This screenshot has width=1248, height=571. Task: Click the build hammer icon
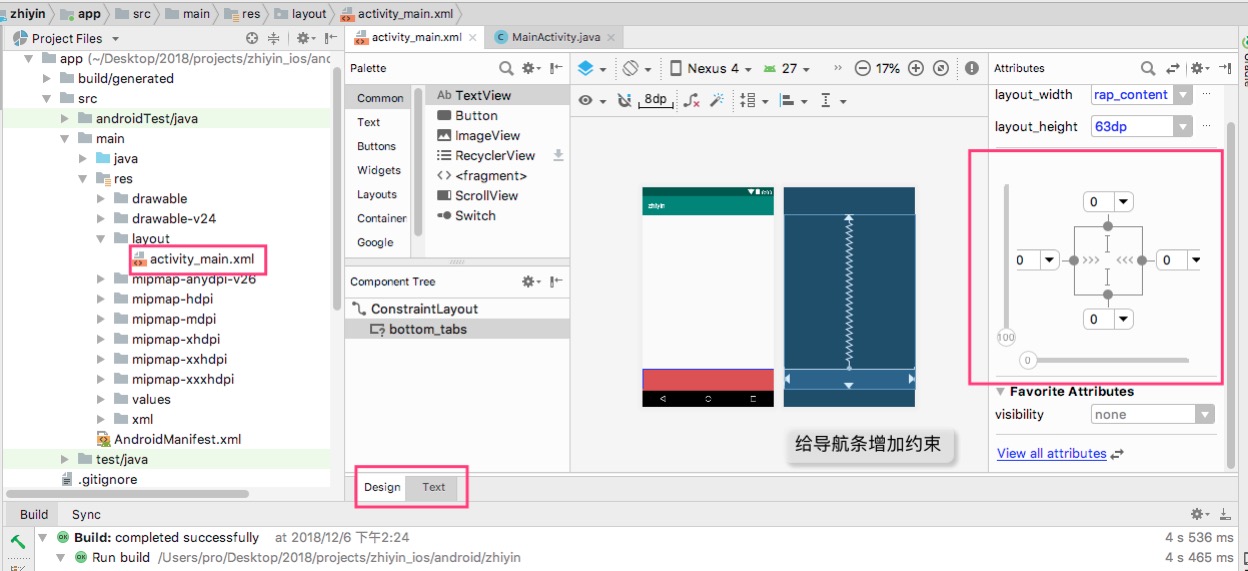click(17, 541)
